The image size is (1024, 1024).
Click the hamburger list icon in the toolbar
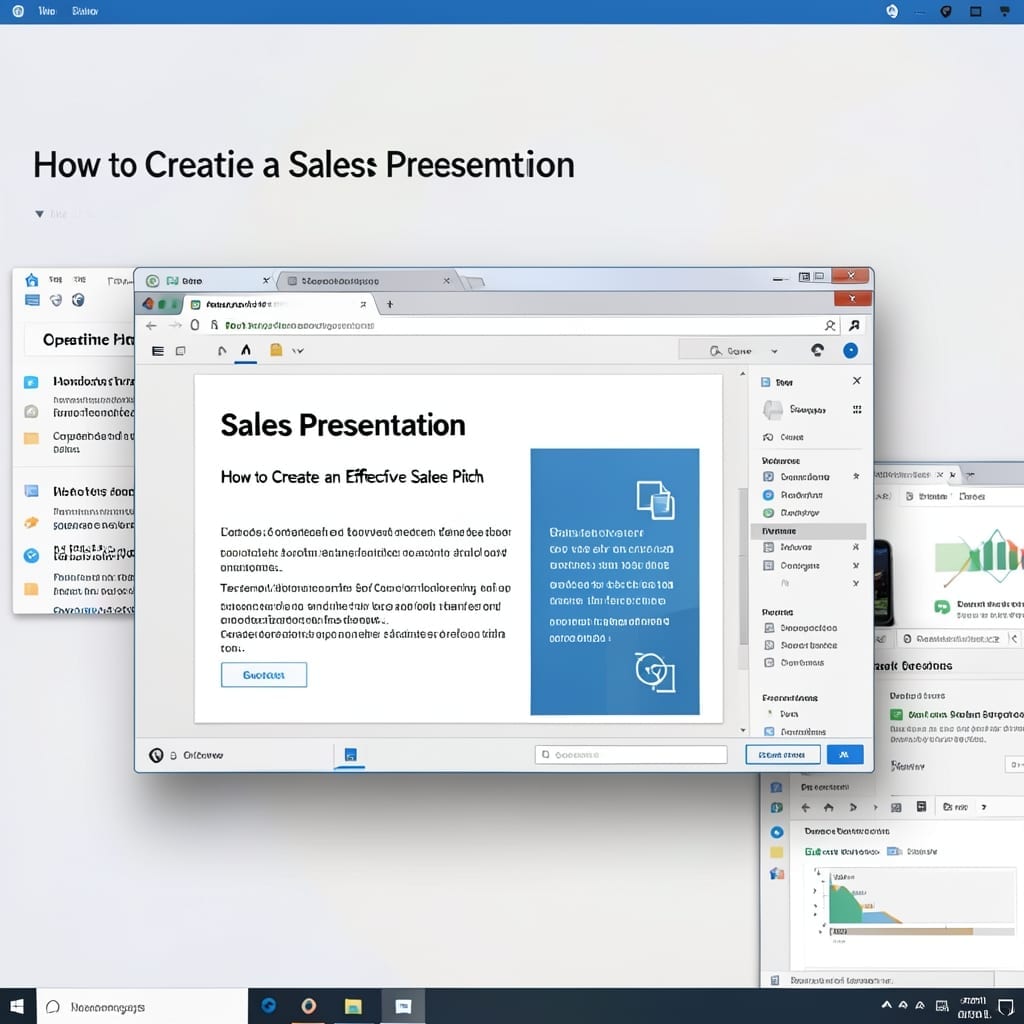click(157, 351)
